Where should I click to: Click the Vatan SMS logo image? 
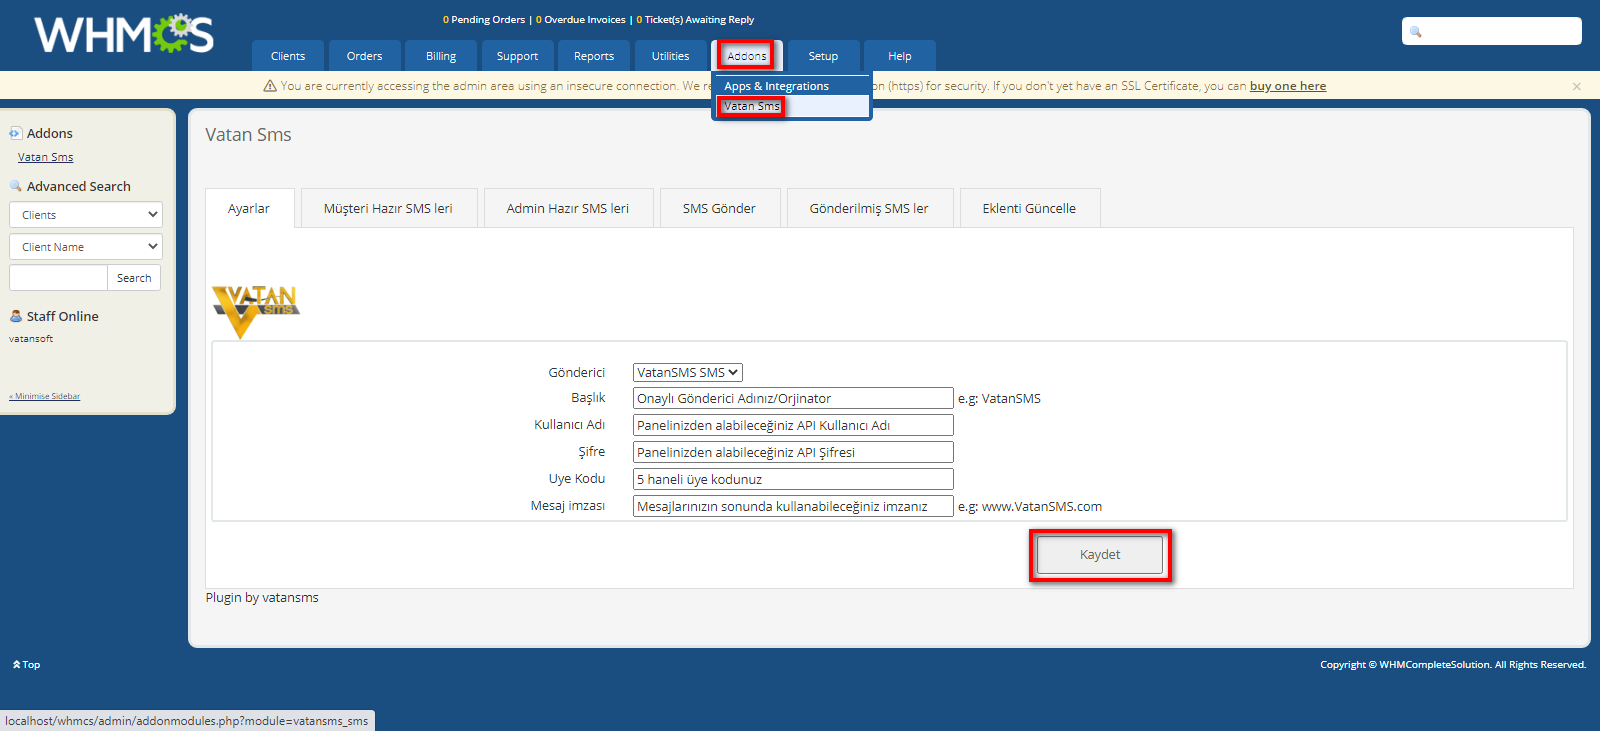click(256, 311)
